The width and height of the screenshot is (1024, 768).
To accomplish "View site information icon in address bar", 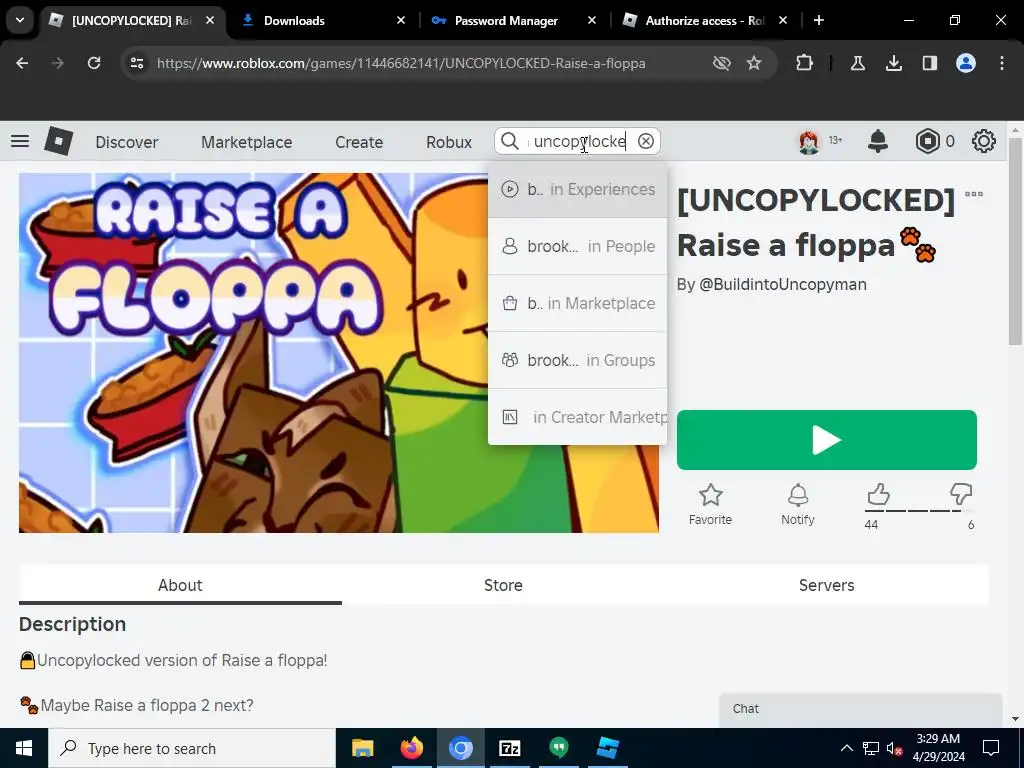I will coord(136,63).
